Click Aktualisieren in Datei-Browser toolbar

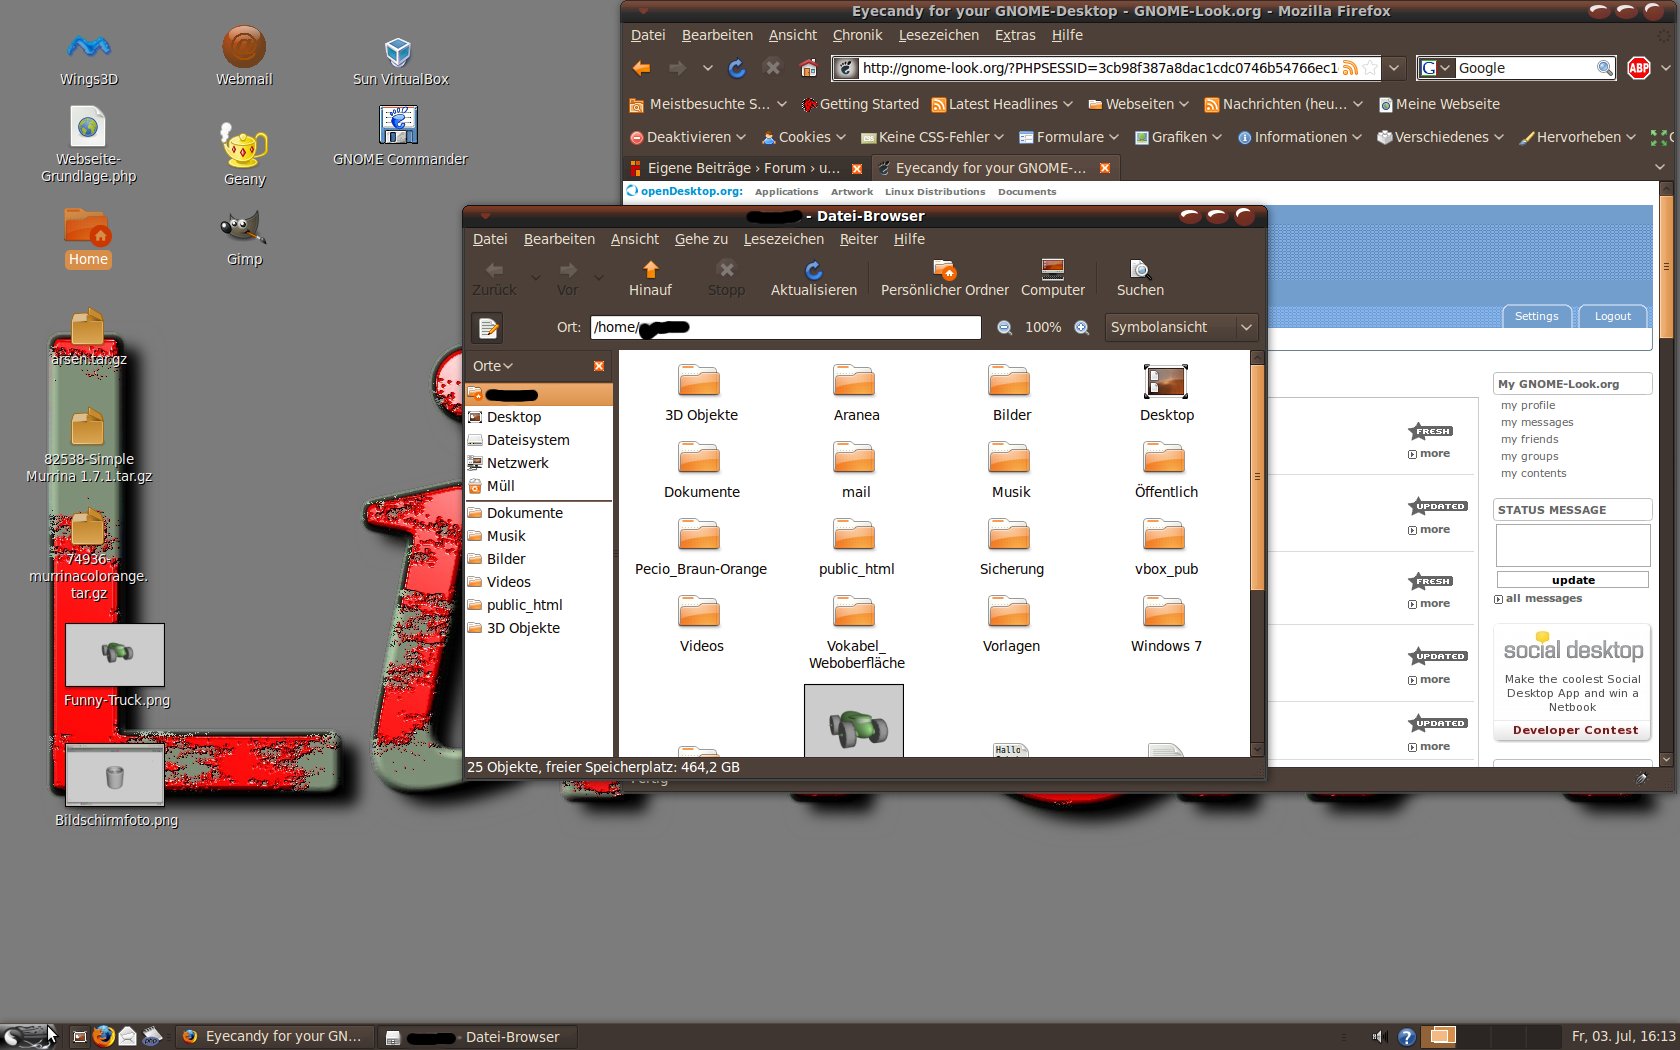click(x=813, y=278)
